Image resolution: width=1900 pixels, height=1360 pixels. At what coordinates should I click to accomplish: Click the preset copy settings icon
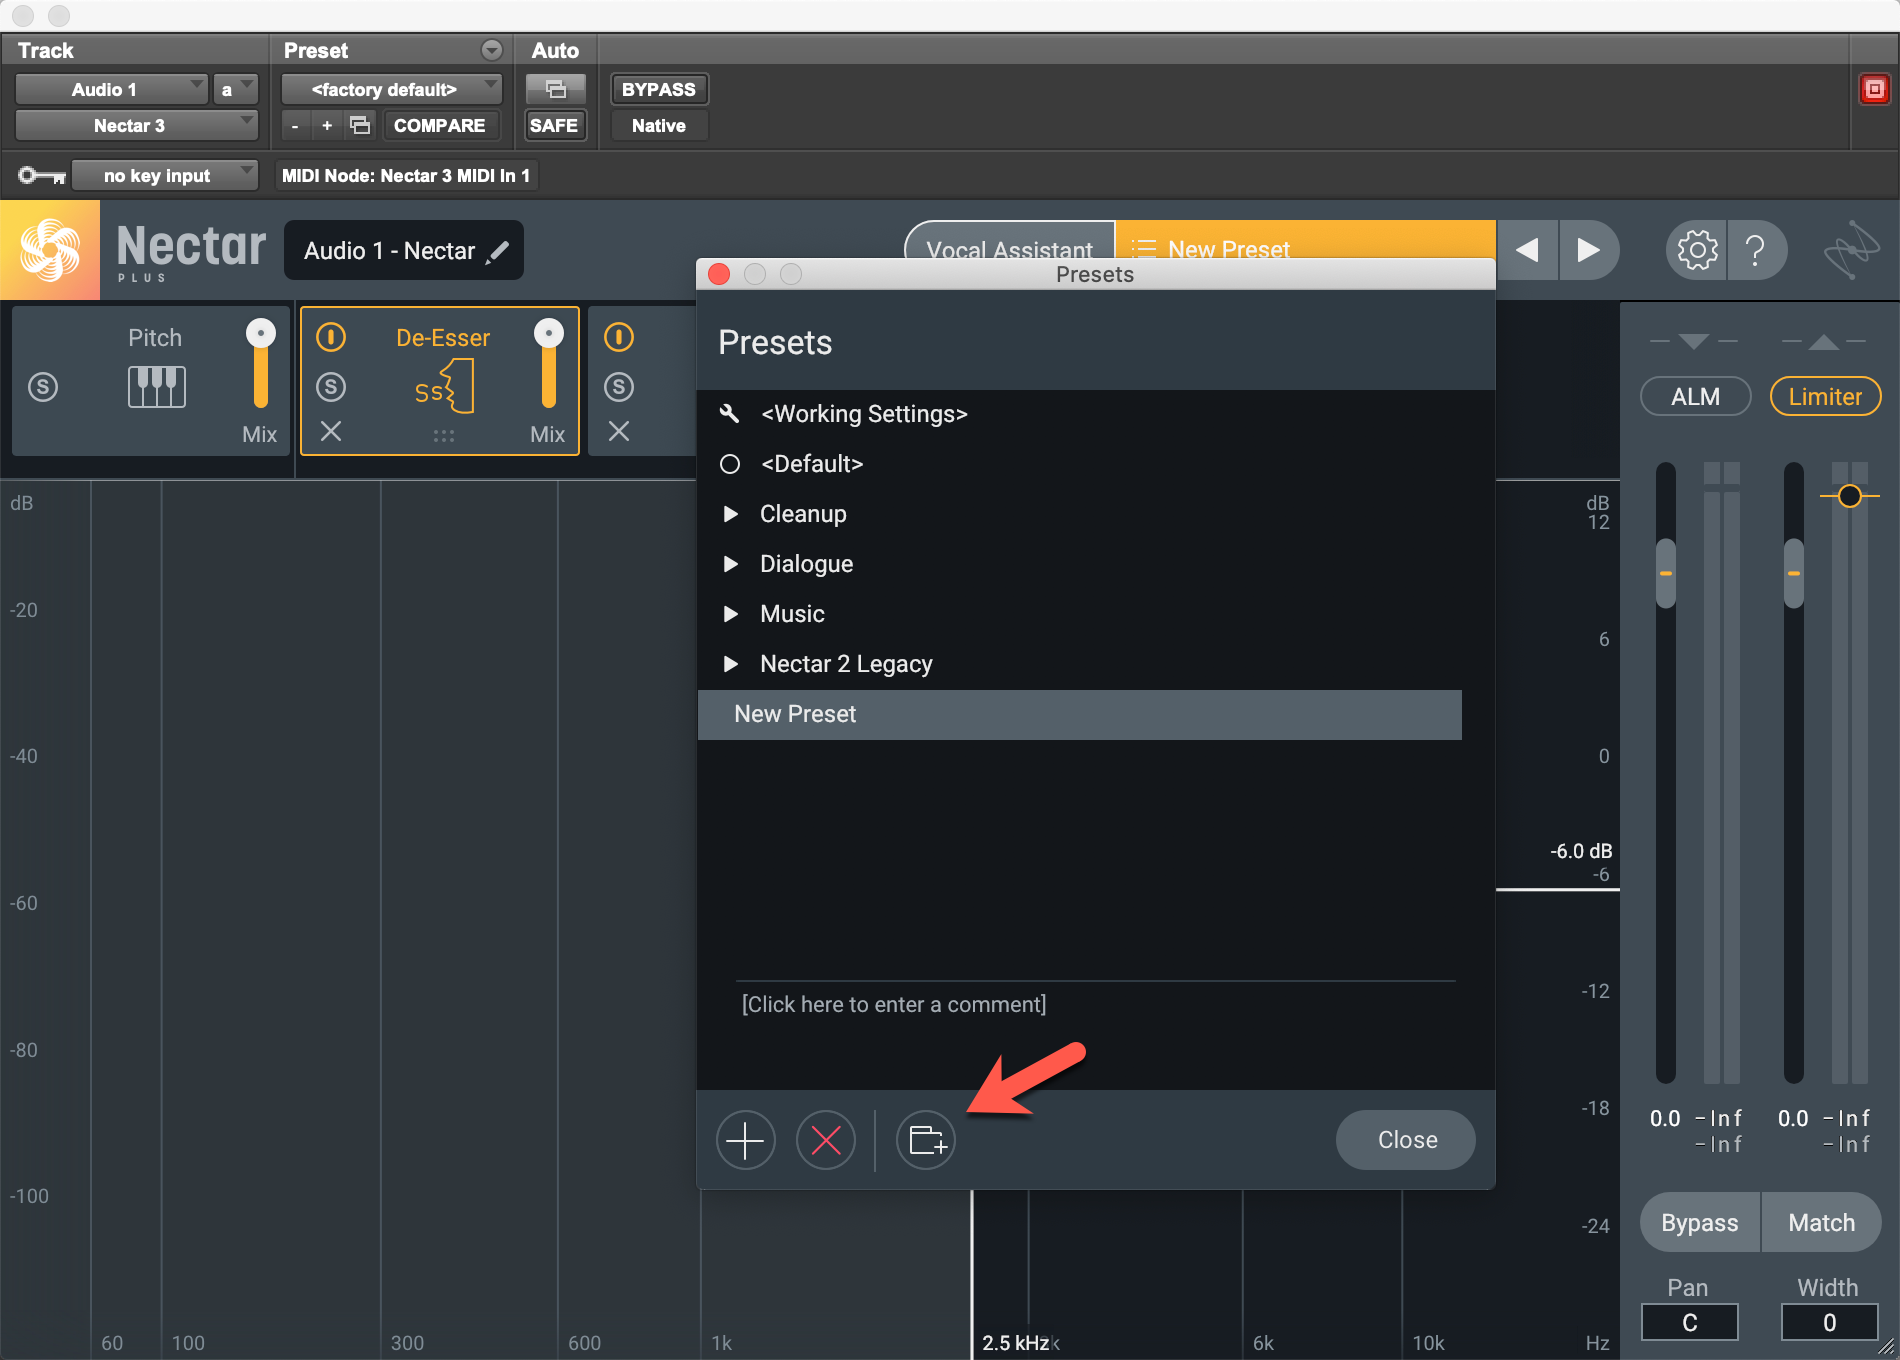tap(360, 125)
